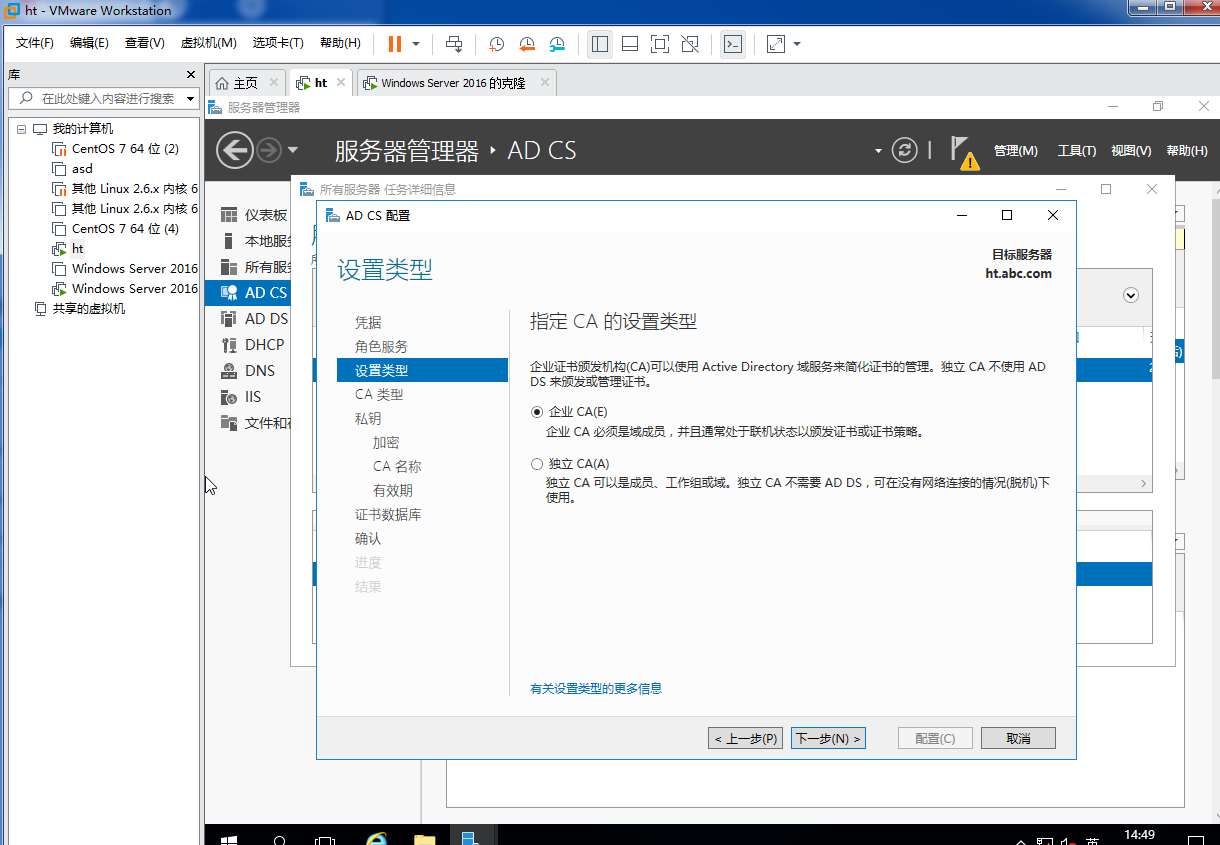
Task: Open 仪表板 in Server Manager sidebar
Action: point(254,215)
